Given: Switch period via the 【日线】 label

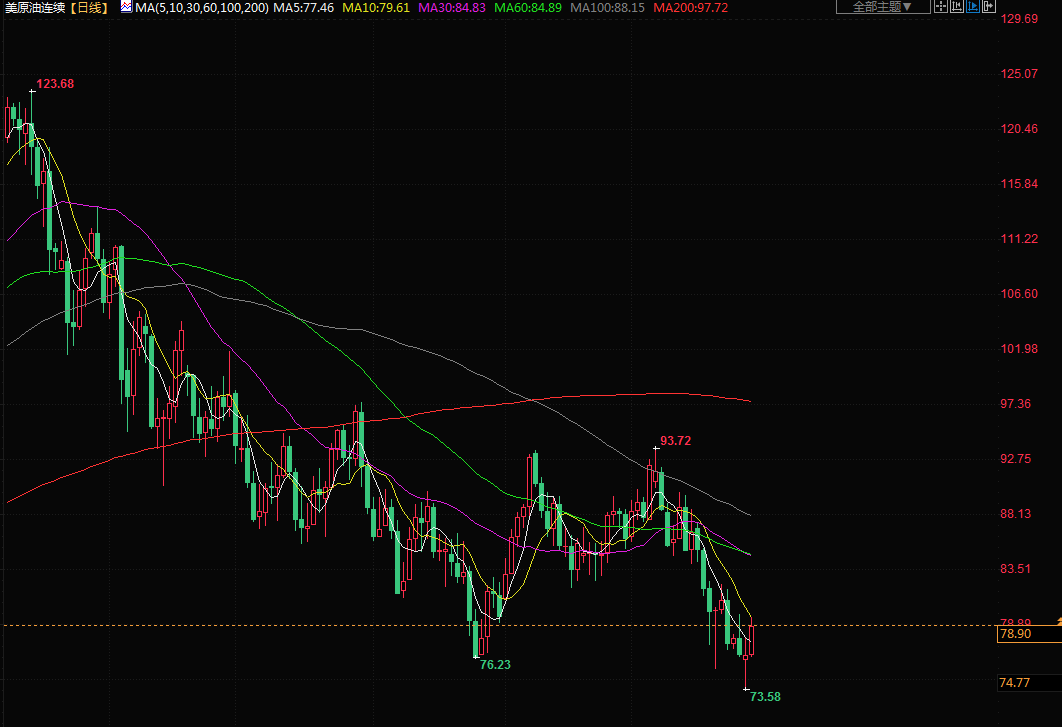Looking at the screenshot, I should point(91,7).
